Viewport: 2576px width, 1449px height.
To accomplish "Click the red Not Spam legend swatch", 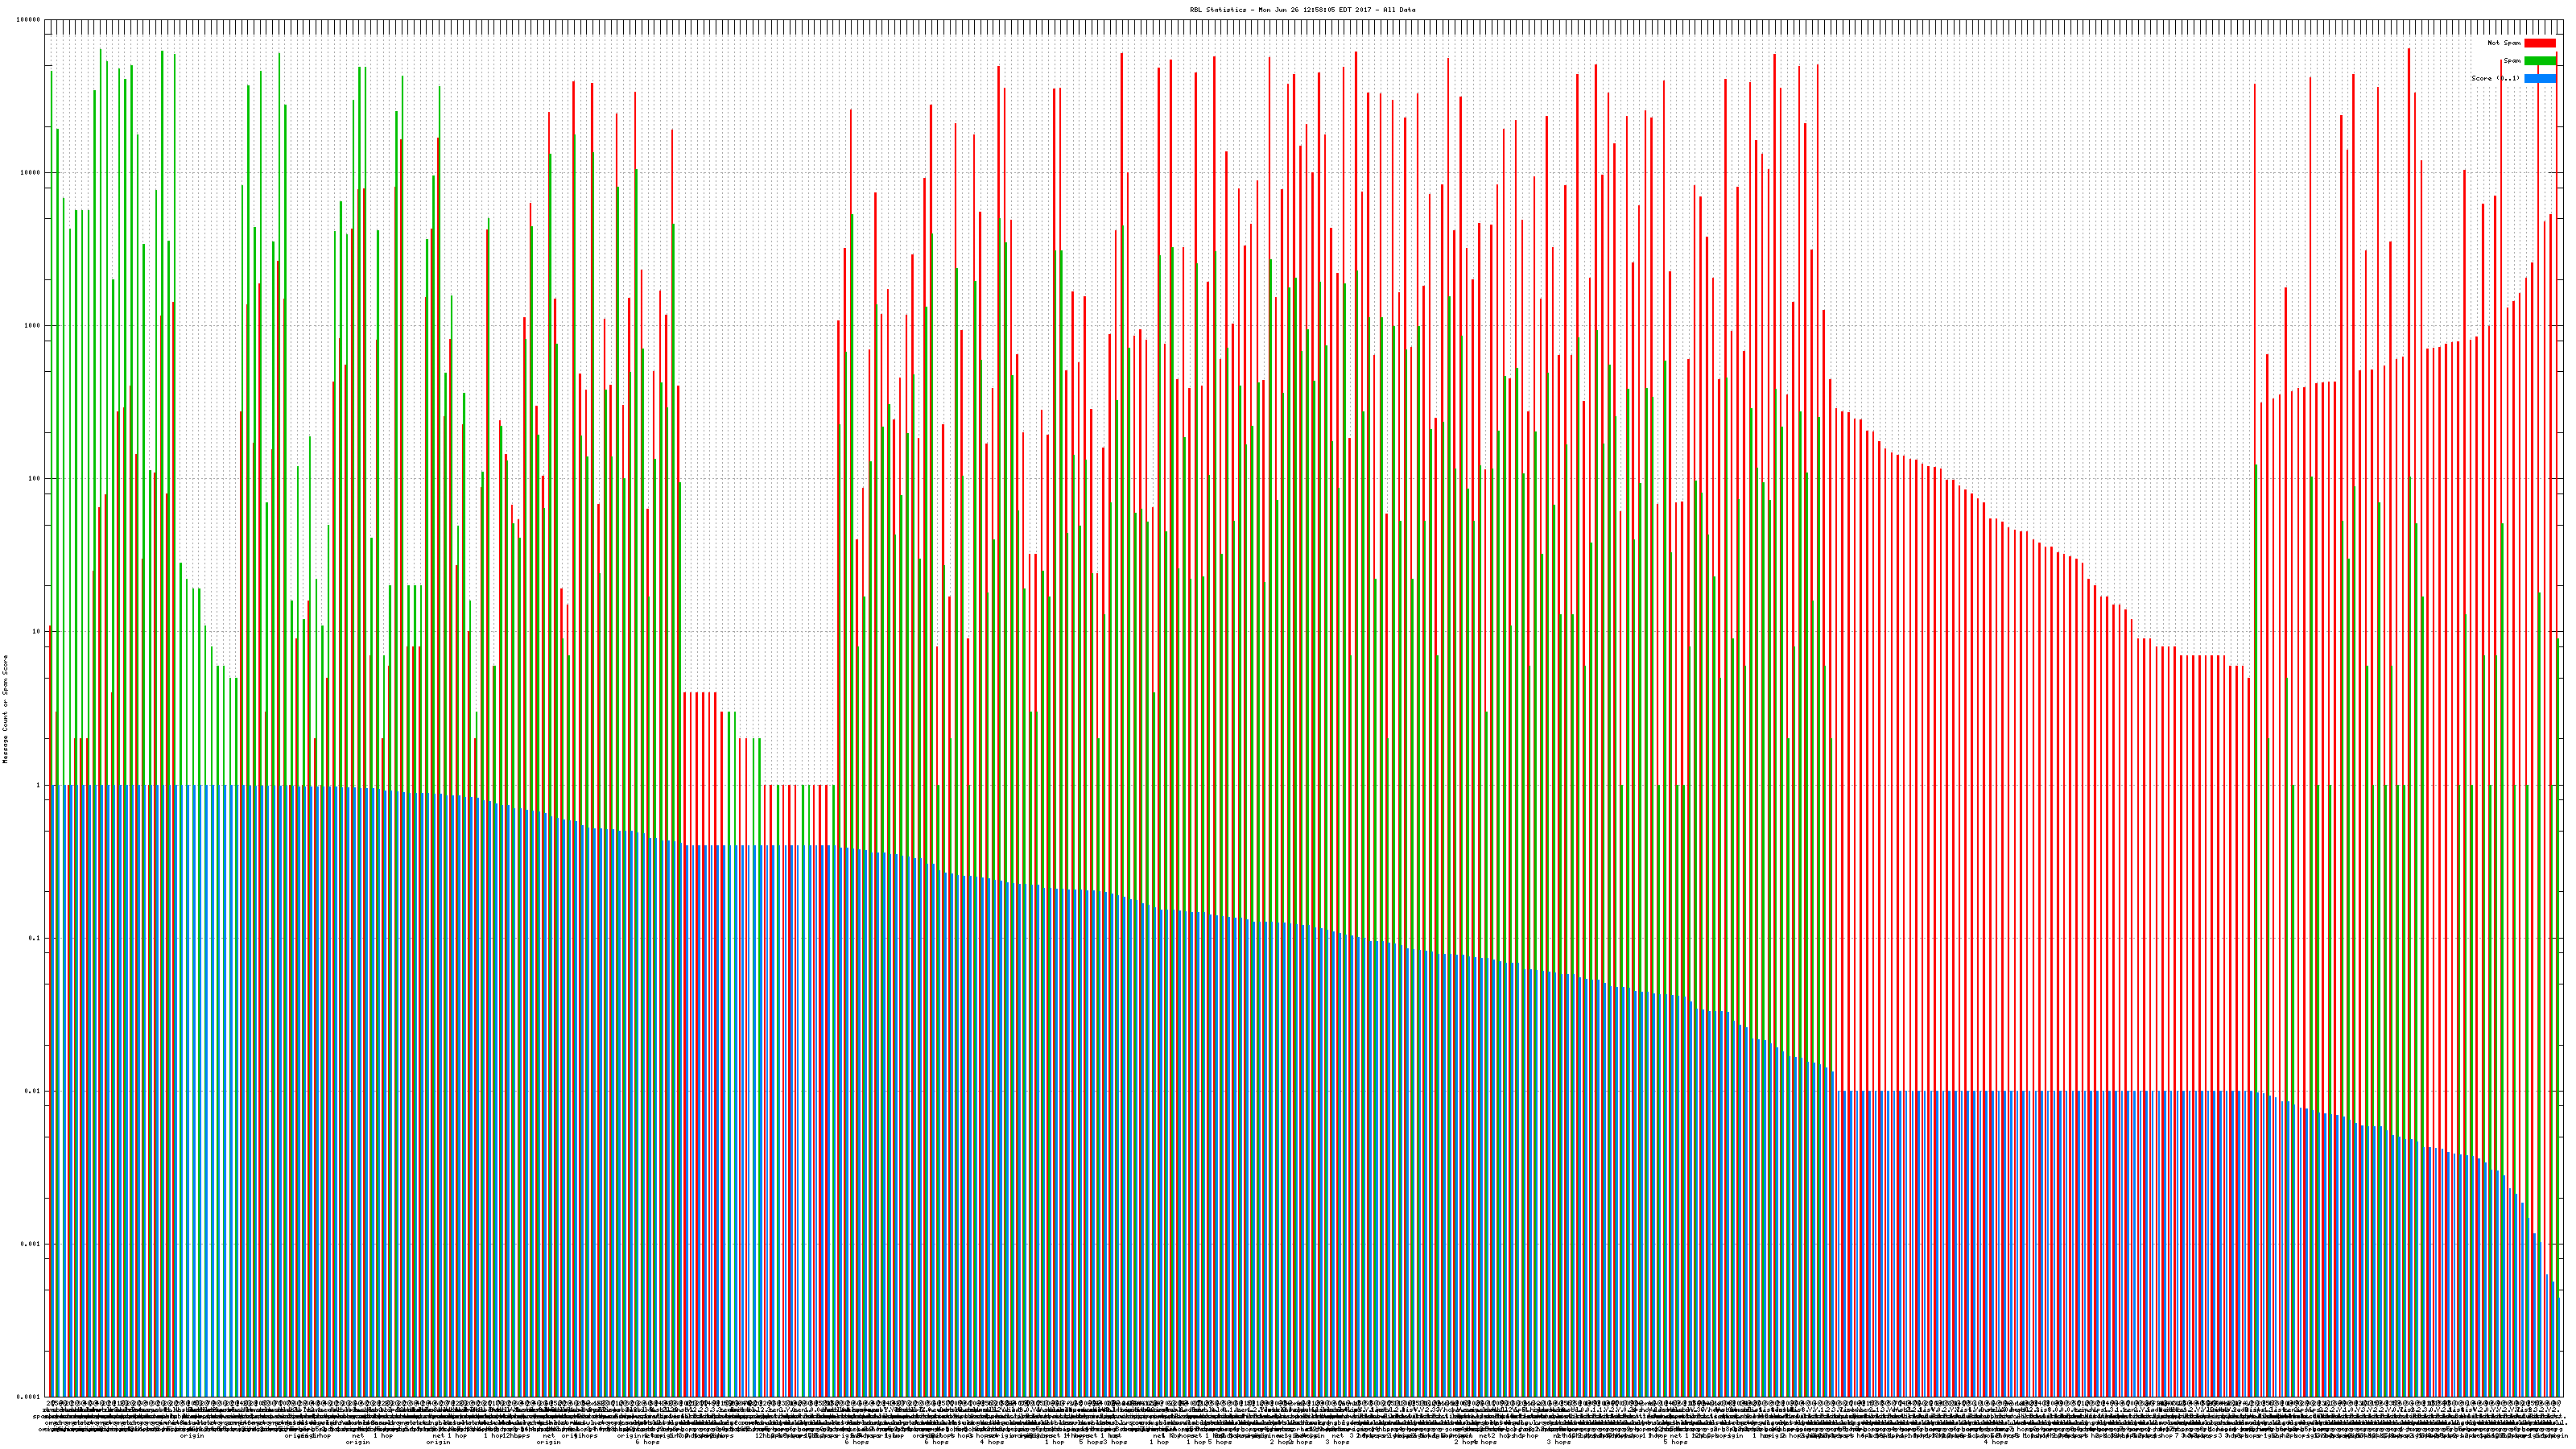I will (2539, 43).
